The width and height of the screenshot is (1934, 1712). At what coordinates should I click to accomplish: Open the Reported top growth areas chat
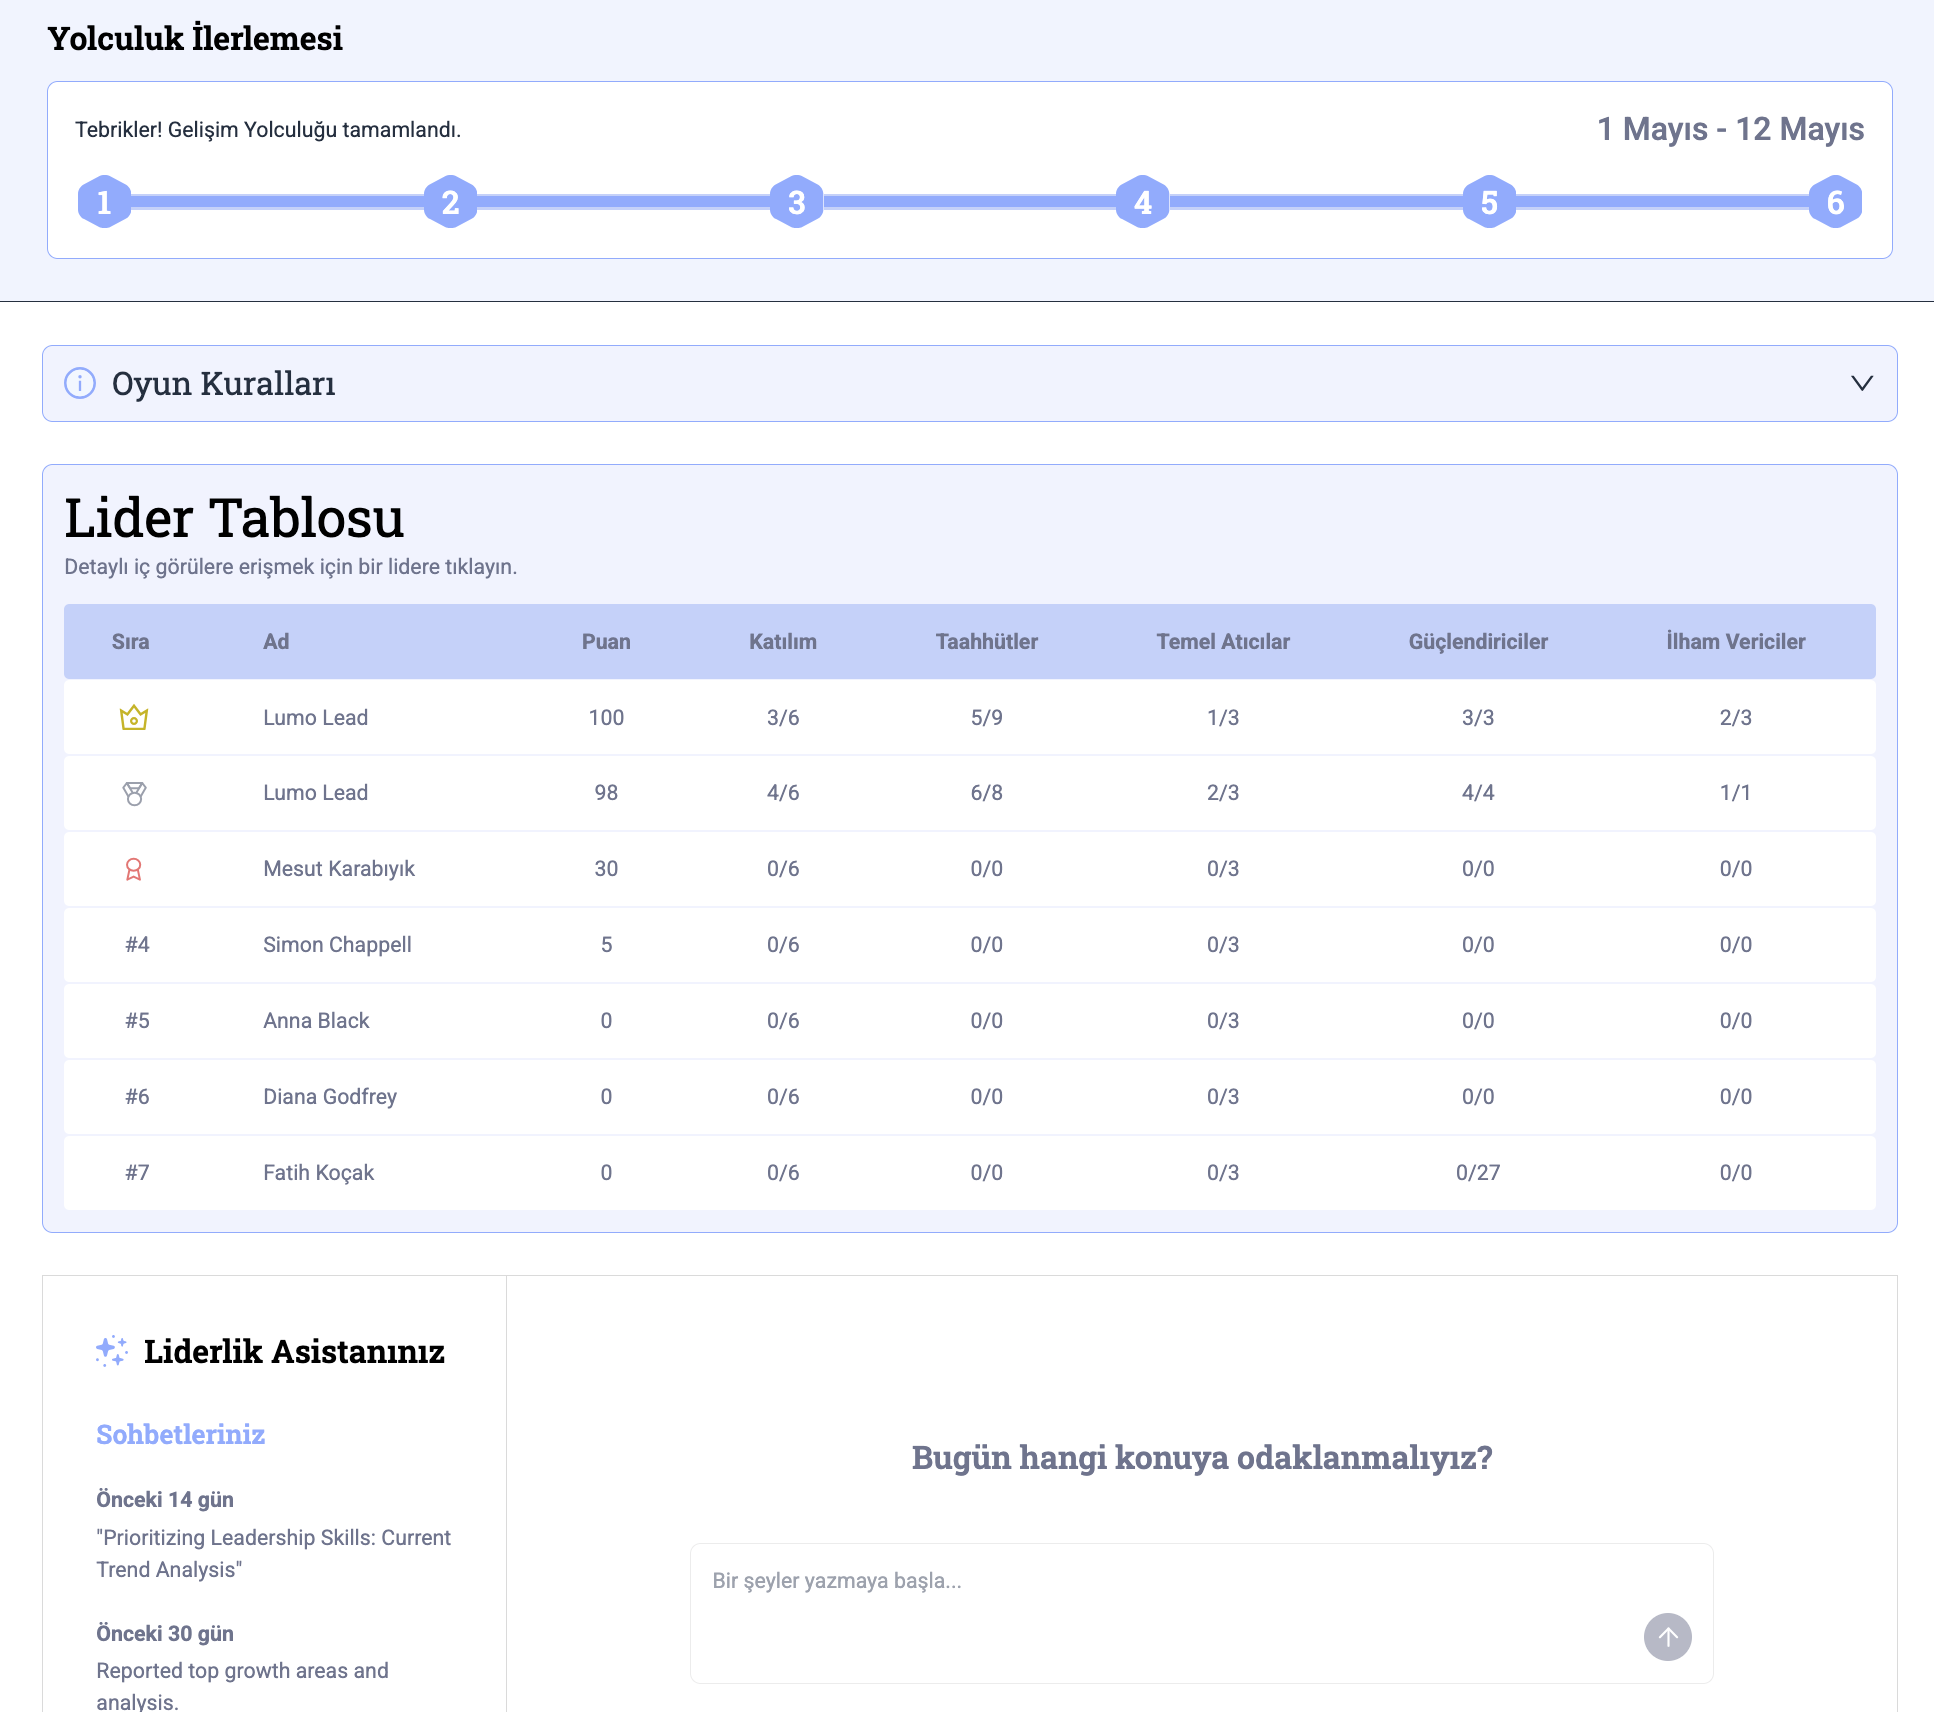tap(242, 1684)
